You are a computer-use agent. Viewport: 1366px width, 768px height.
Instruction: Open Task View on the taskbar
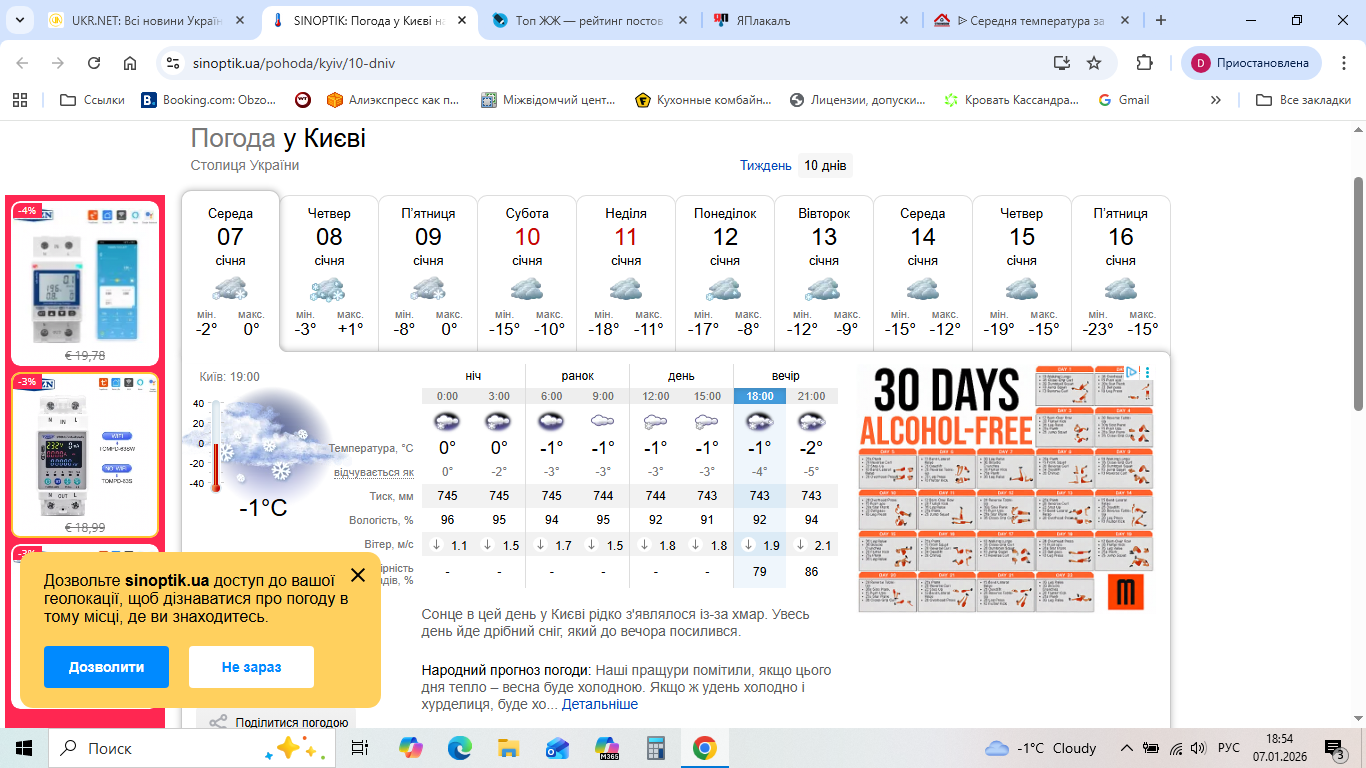click(x=360, y=748)
